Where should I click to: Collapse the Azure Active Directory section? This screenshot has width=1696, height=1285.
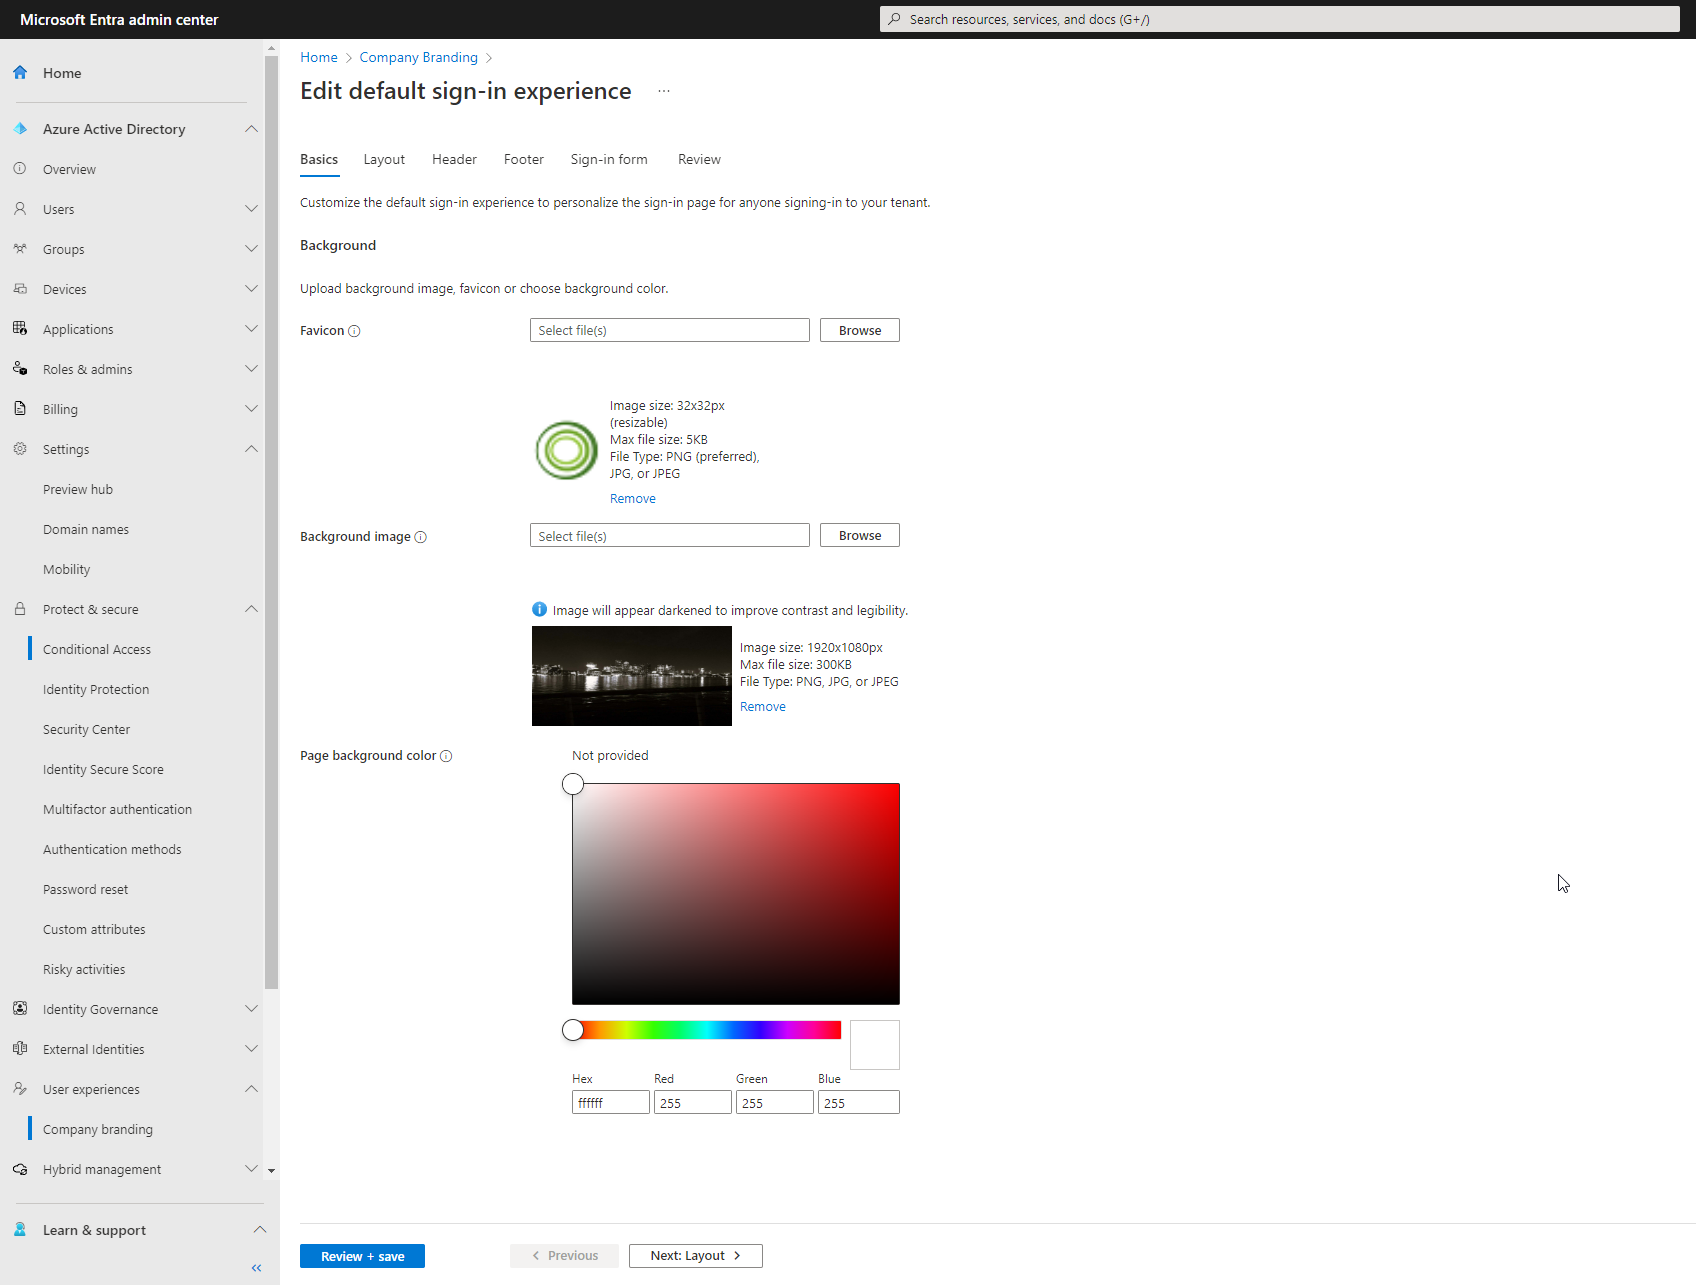pos(251,129)
